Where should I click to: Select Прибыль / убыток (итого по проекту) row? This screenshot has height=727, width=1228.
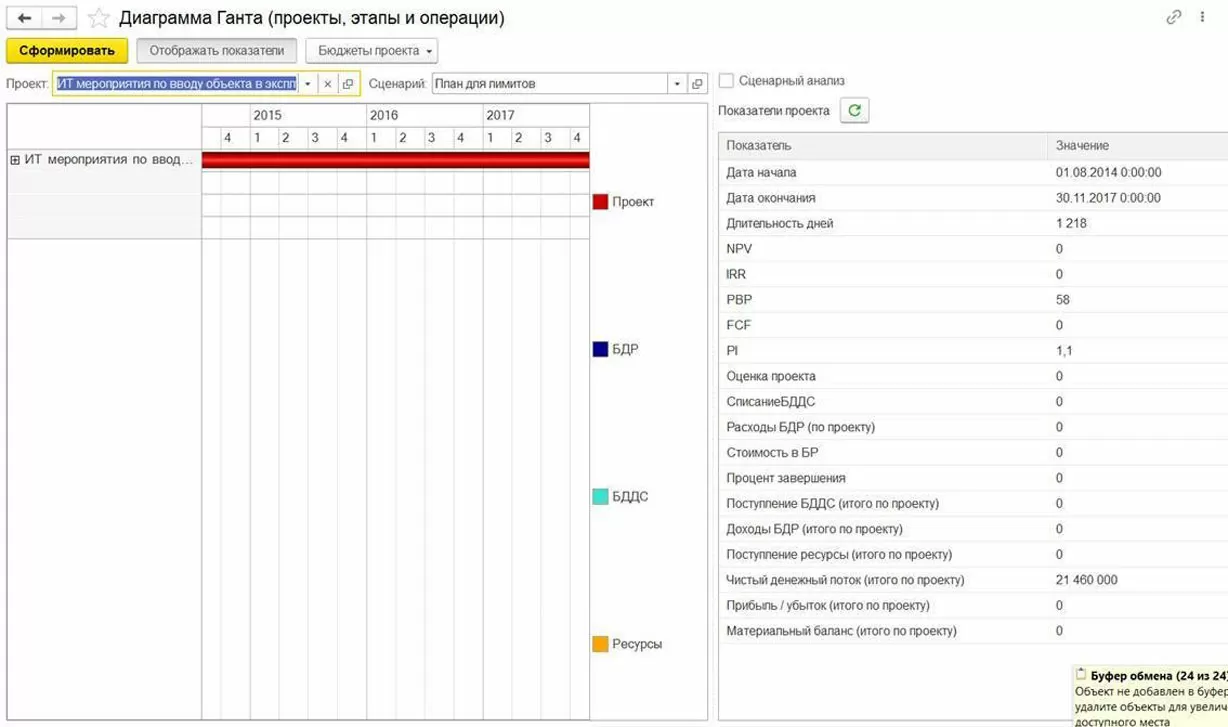(x=973, y=606)
